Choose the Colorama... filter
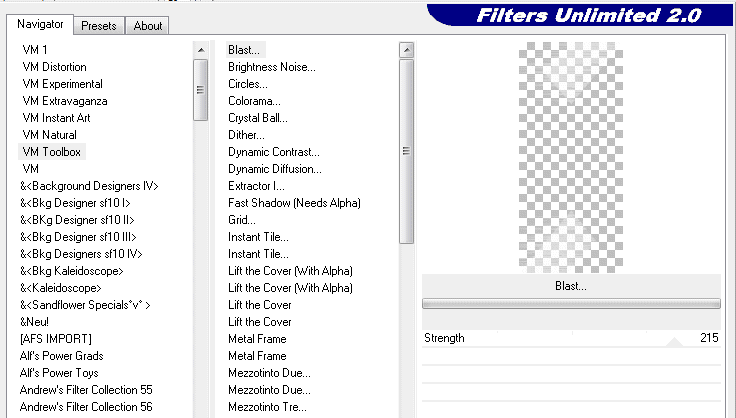This screenshot has width=736, height=418. [254, 101]
